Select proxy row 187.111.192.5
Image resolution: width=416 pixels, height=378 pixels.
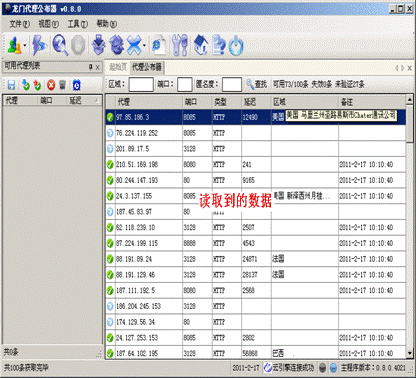click(x=256, y=290)
